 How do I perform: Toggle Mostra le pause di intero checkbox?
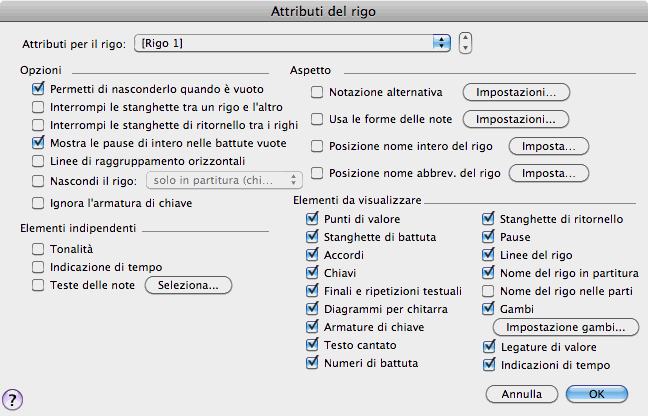coord(38,144)
